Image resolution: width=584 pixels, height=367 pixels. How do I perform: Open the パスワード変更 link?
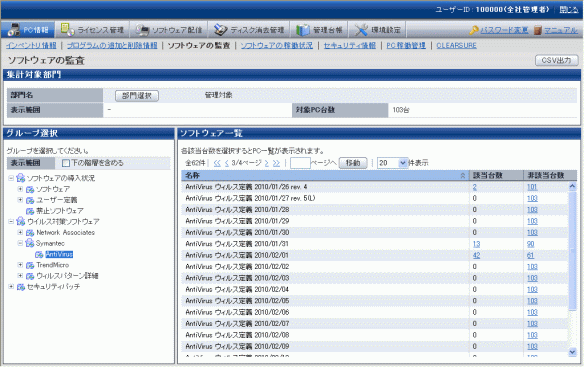coord(504,30)
